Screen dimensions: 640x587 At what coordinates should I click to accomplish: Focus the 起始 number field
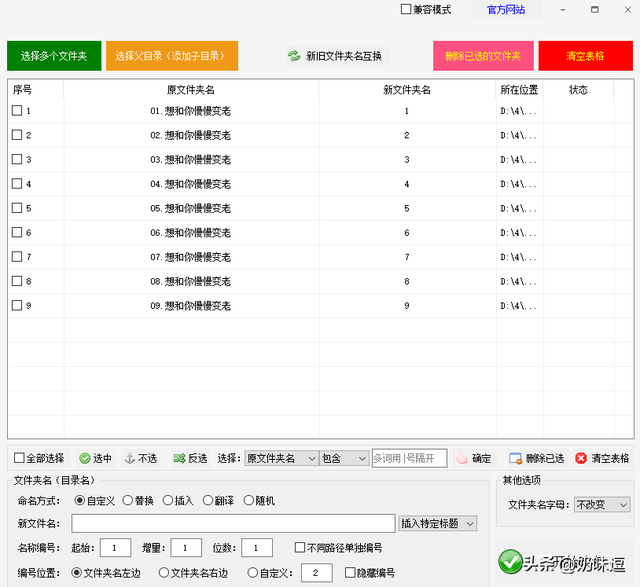[116, 548]
